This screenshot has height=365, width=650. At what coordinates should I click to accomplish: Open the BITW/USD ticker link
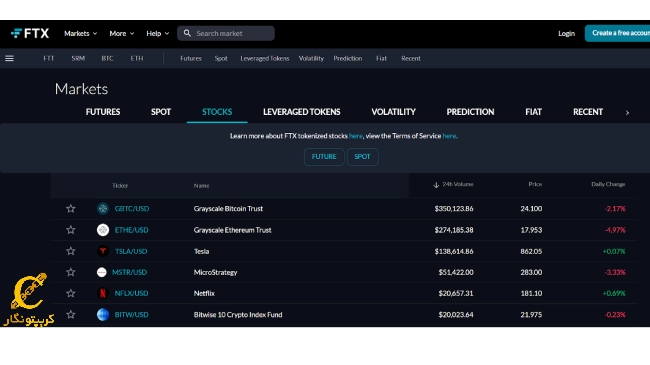(x=131, y=314)
